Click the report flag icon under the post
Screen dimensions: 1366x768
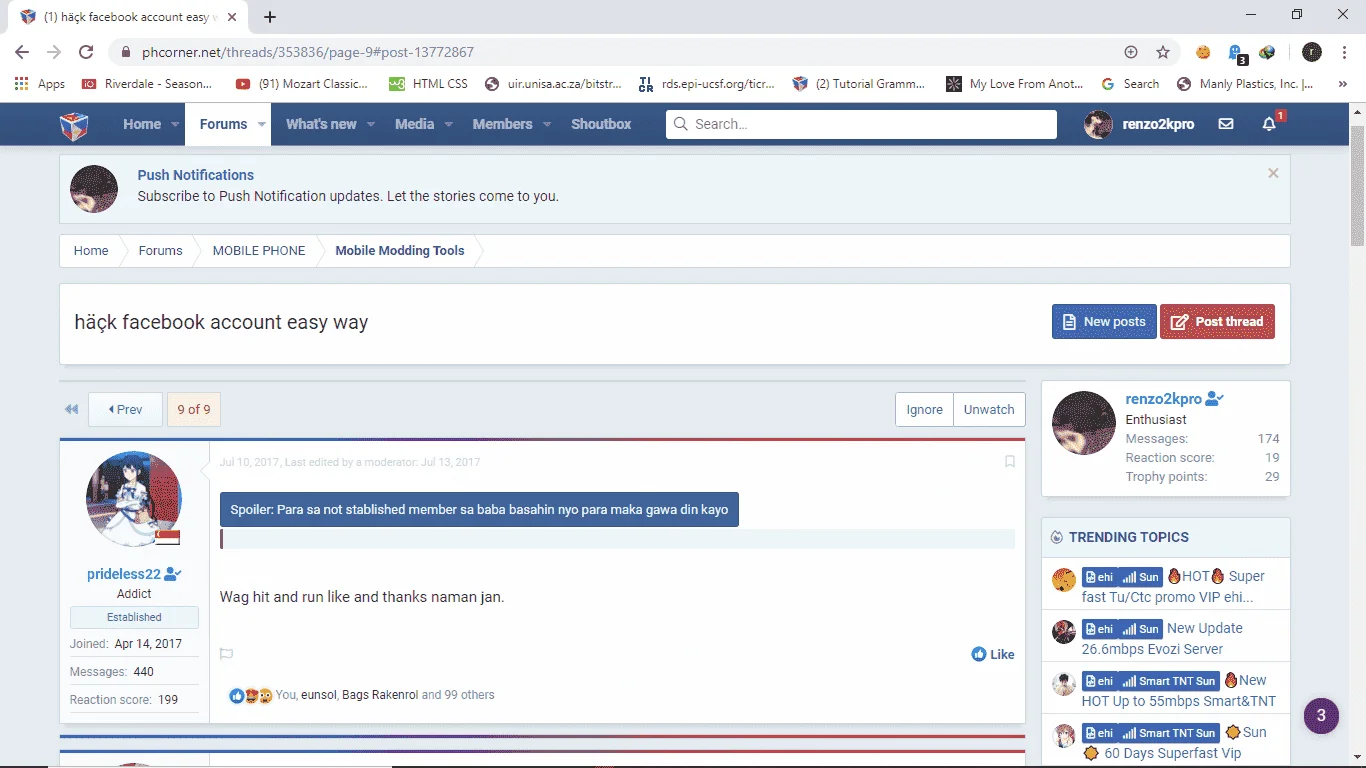[226, 654]
